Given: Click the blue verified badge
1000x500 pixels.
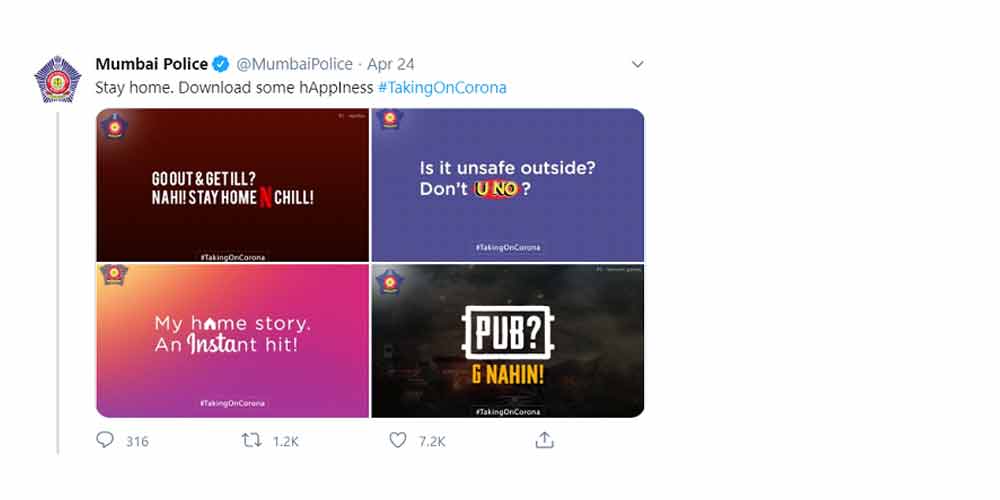Looking at the screenshot, I should [x=222, y=65].
